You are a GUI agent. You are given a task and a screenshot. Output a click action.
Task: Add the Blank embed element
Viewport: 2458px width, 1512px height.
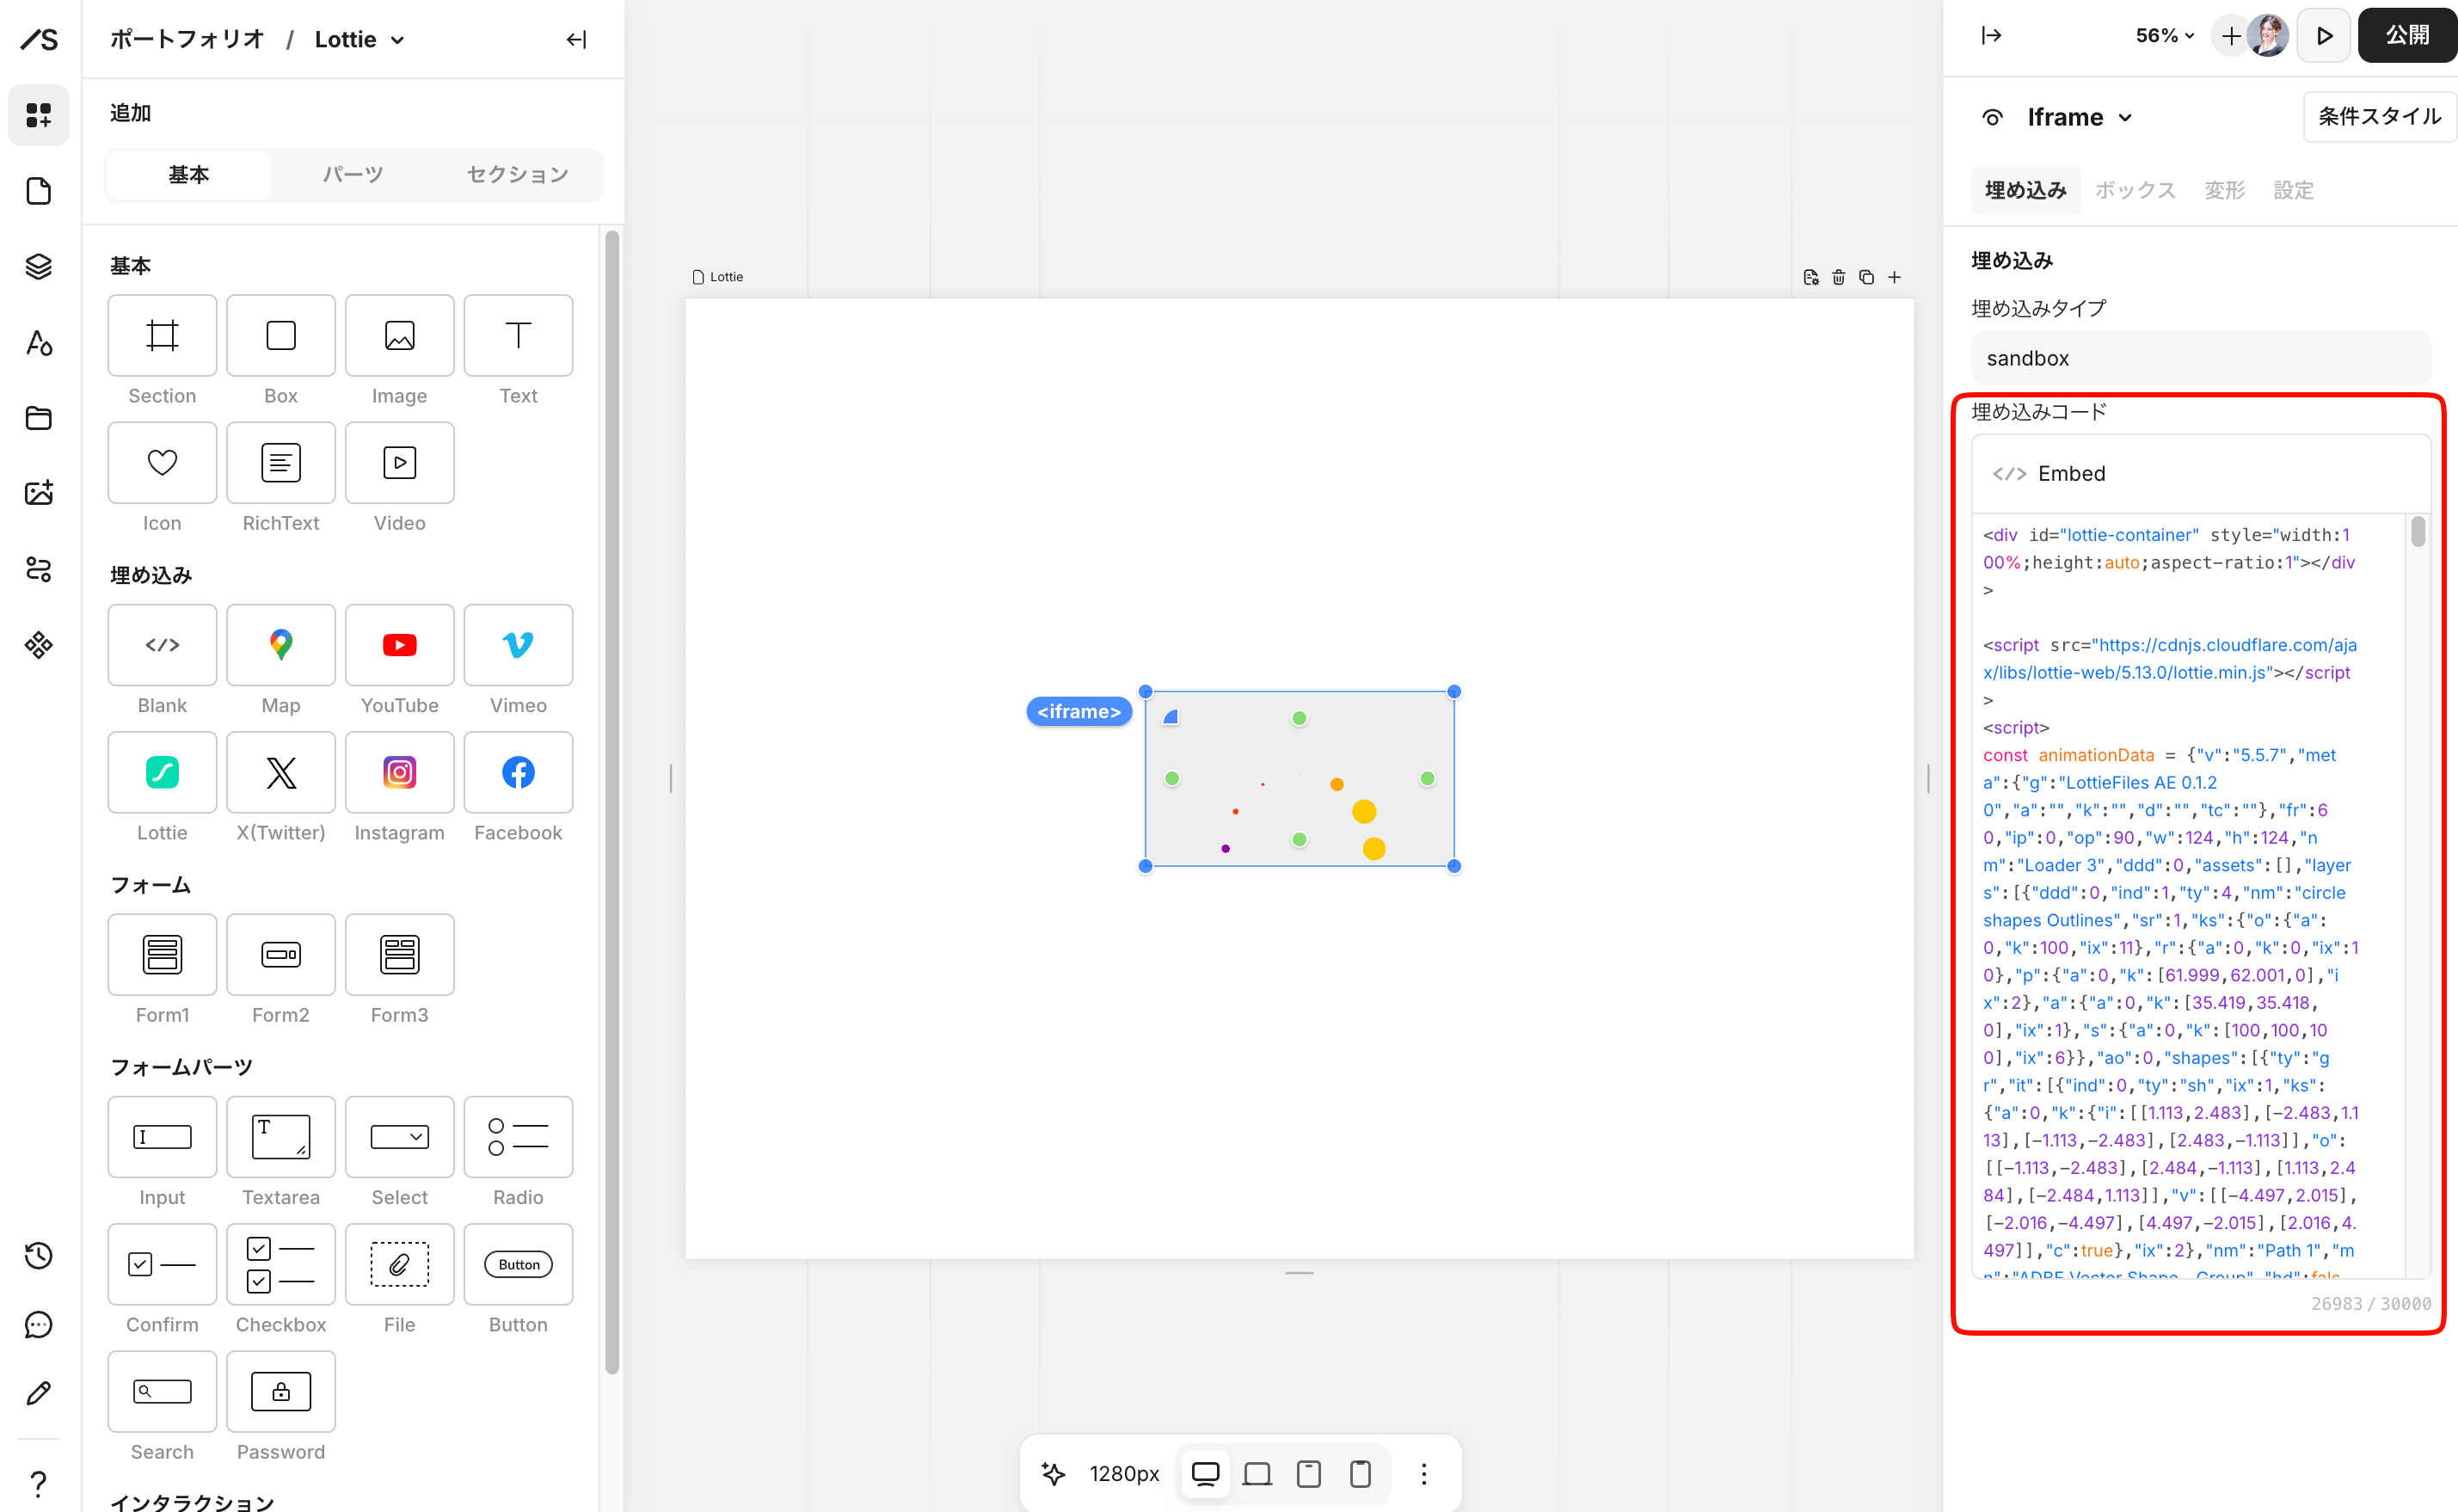[162, 645]
